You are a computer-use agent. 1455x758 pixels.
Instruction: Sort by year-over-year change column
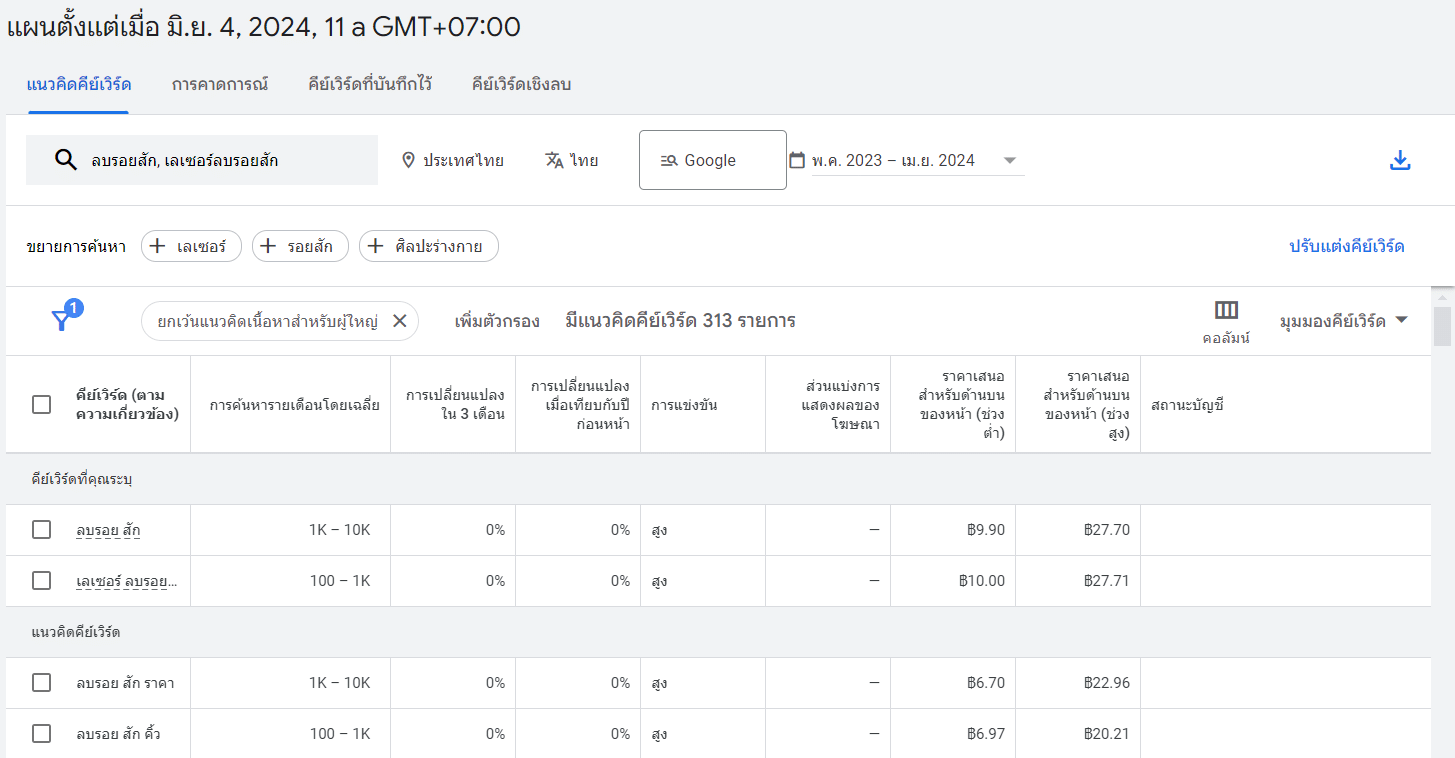click(580, 404)
